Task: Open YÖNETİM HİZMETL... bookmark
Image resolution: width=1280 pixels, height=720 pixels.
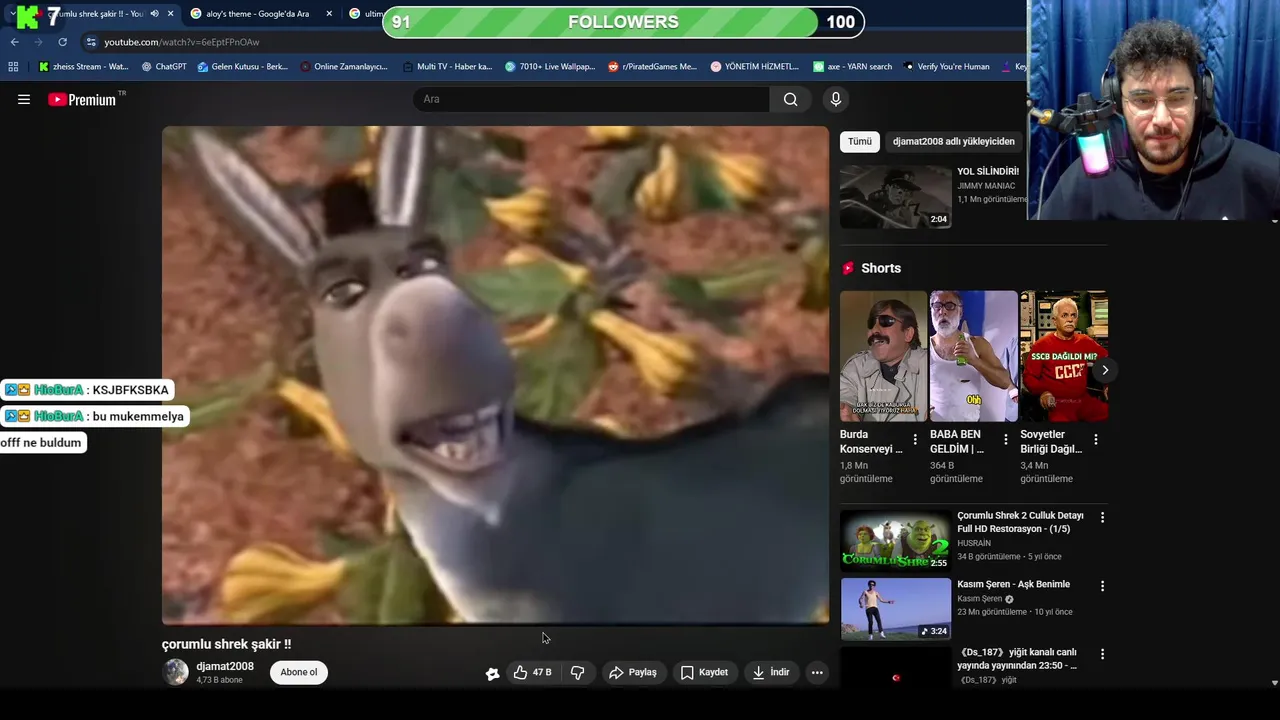Action: click(x=755, y=67)
